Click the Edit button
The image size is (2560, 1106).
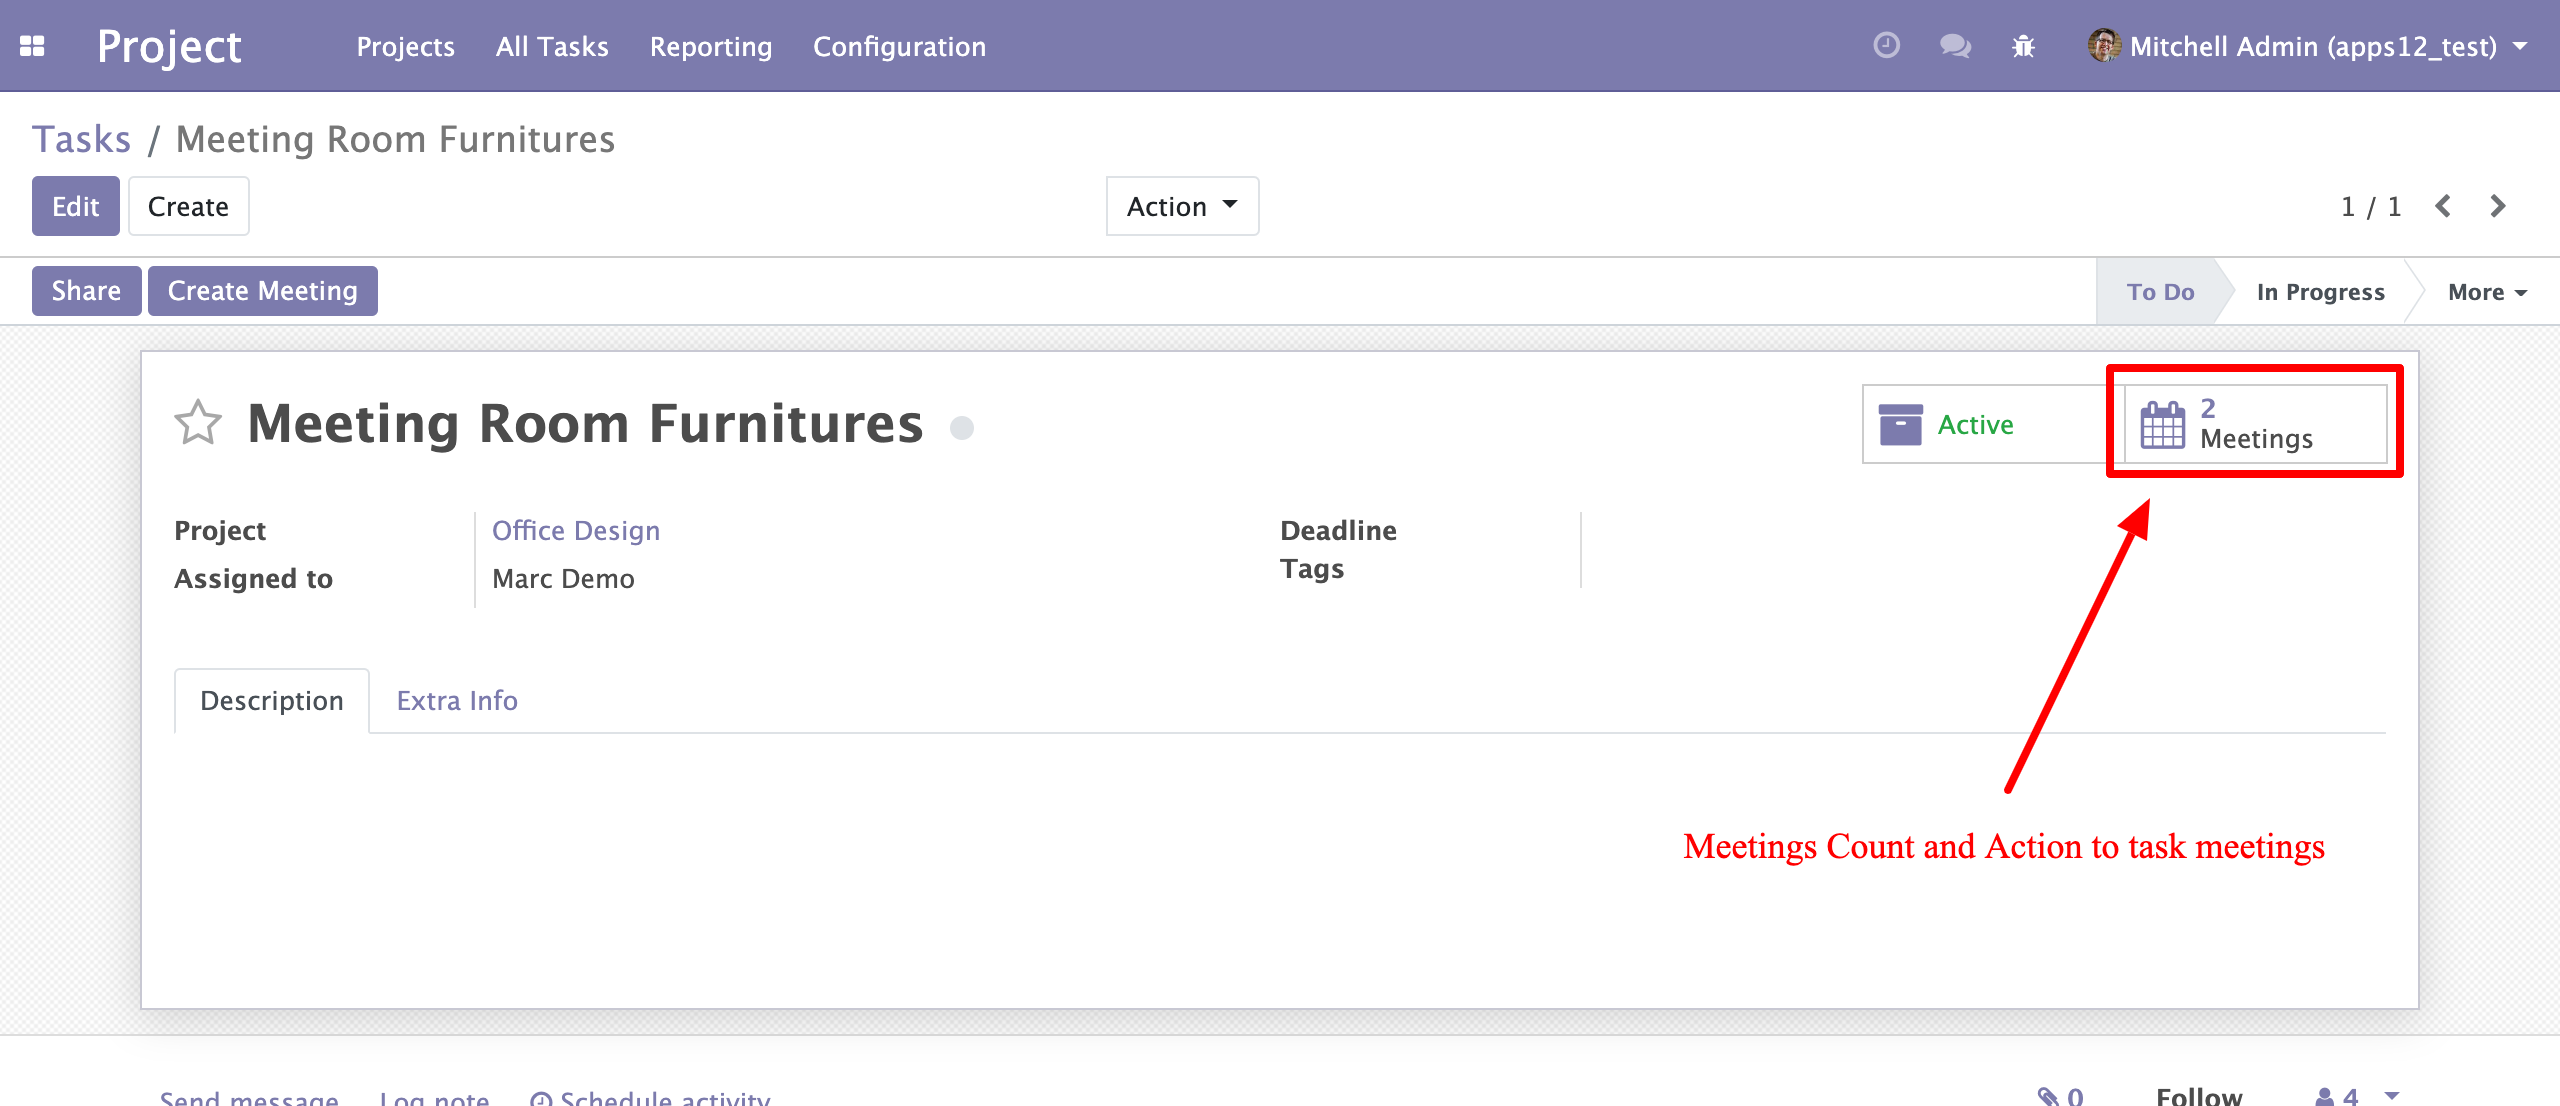[76, 206]
